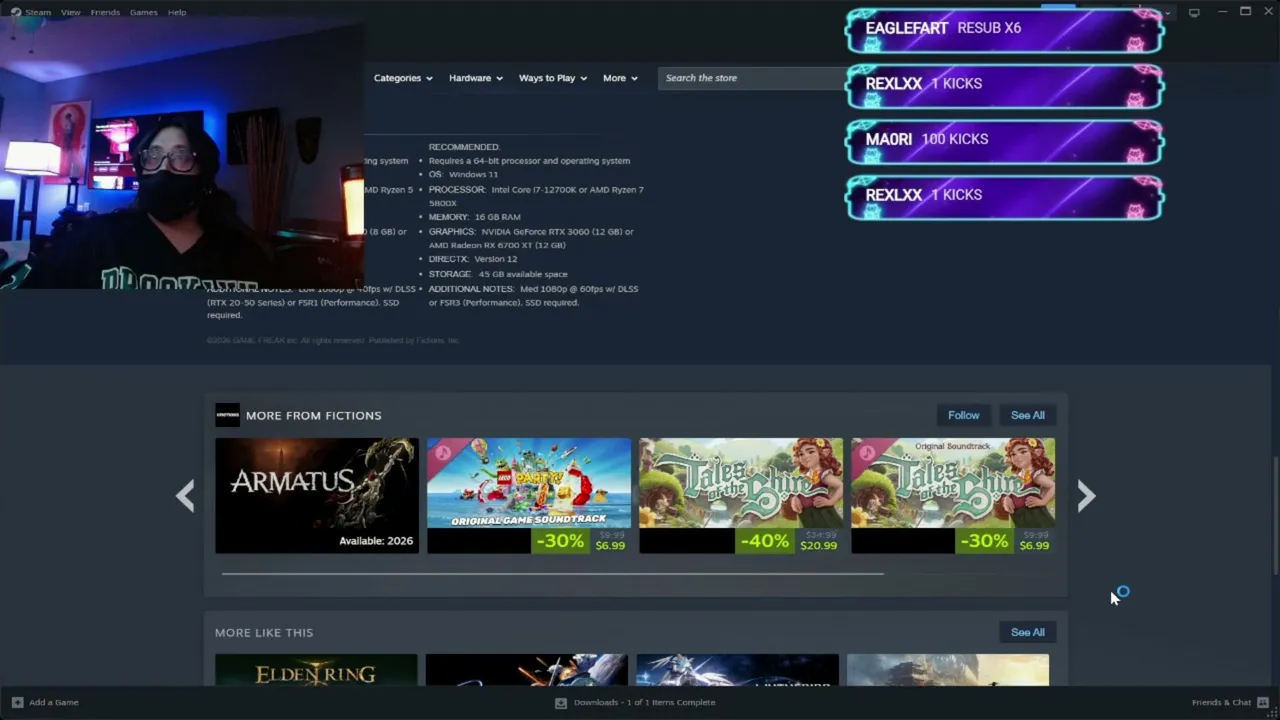Click the $20.99 price on Tales of the Shire
The width and height of the screenshot is (1280, 720).
tap(818, 545)
